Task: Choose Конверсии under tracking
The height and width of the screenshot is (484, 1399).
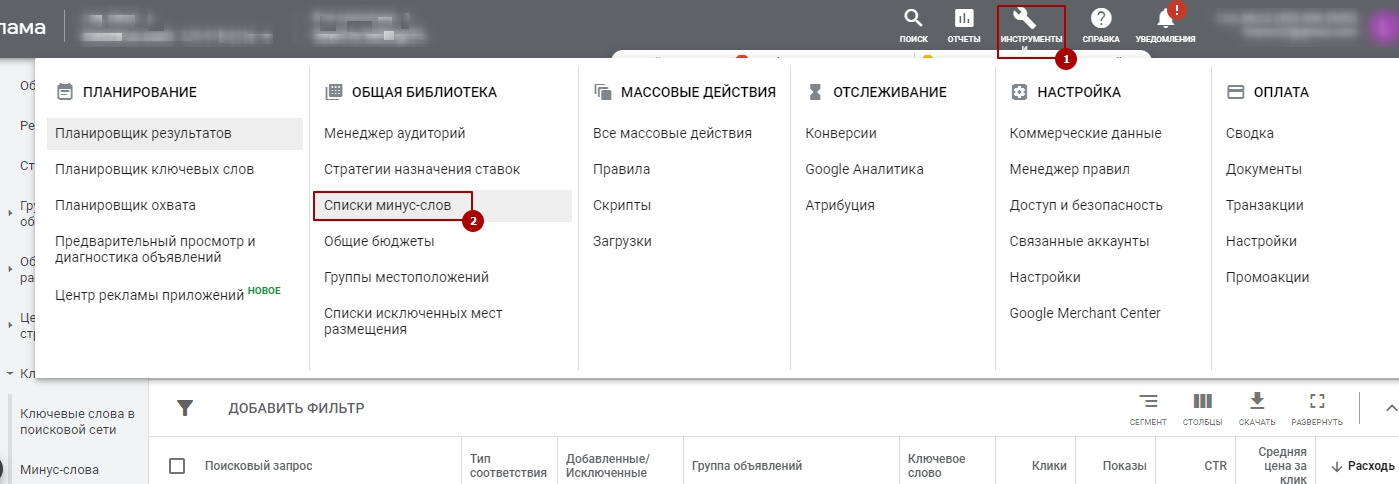Action: coord(841,133)
